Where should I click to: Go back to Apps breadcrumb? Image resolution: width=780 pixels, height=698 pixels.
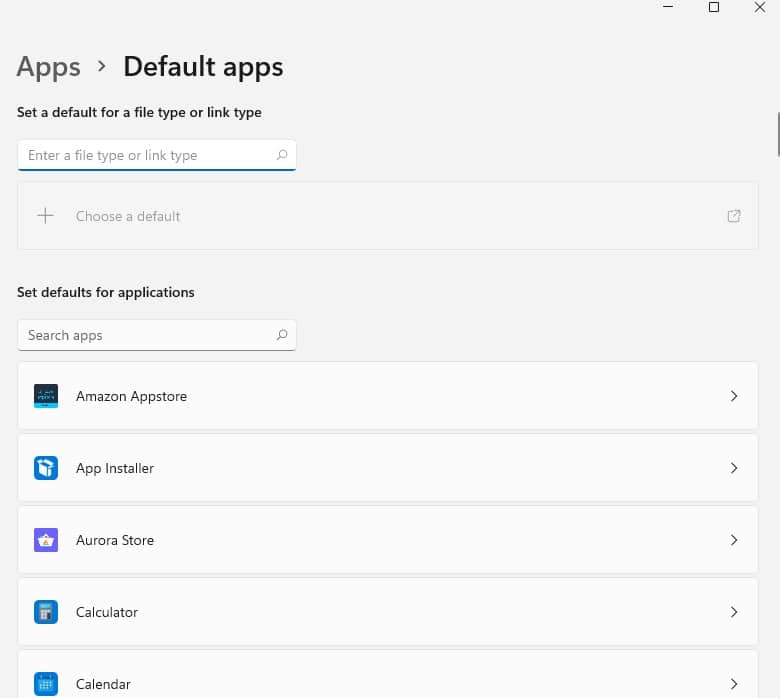pyautogui.click(x=48, y=67)
